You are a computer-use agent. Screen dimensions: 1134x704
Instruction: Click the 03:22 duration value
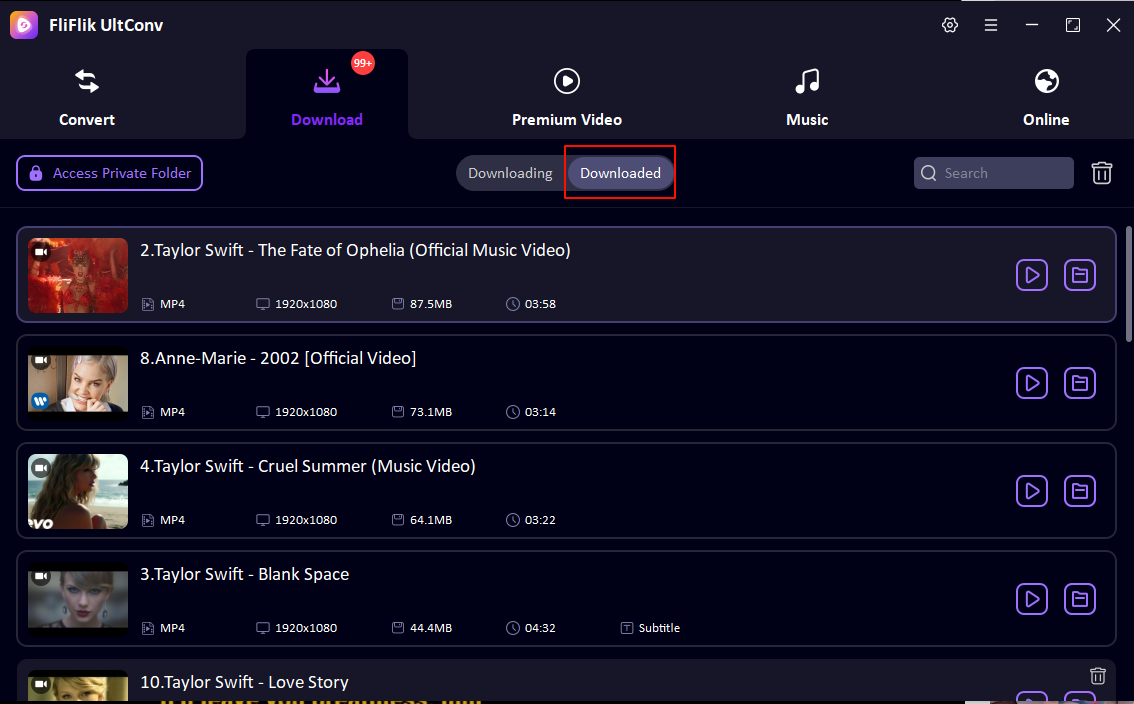[x=540, y=519]
